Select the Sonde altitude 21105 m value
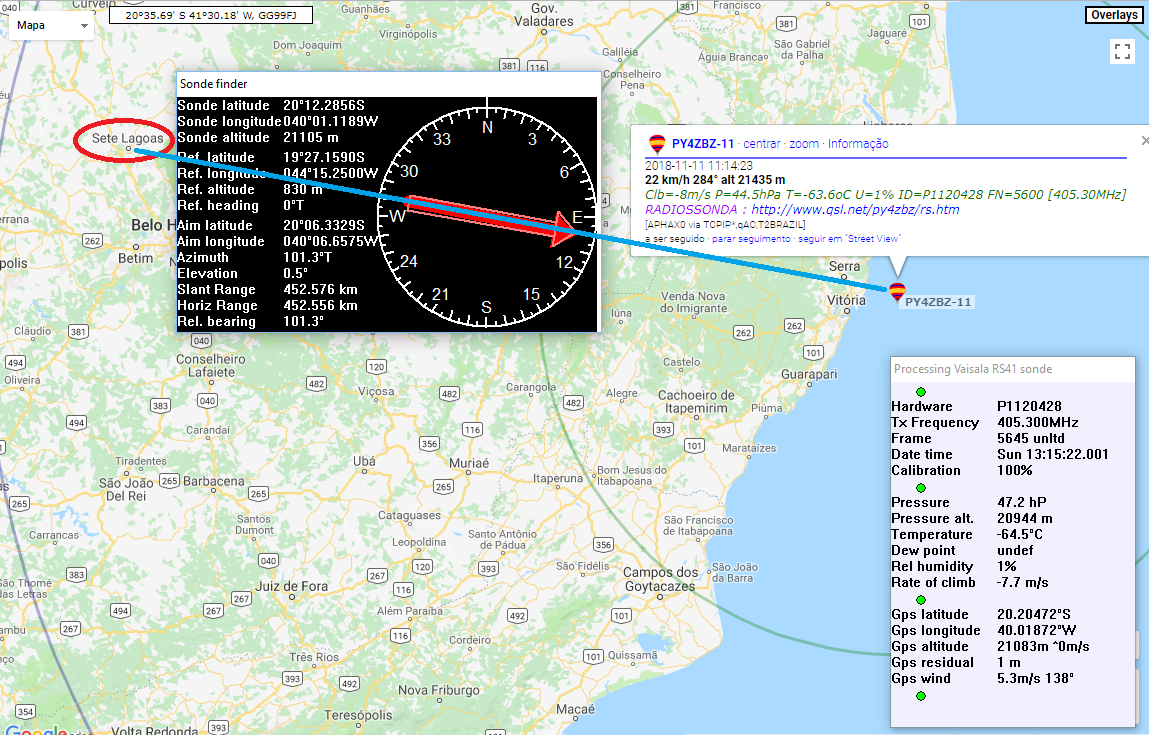Screen dimensions: 1149x735 tap(311, 138)
